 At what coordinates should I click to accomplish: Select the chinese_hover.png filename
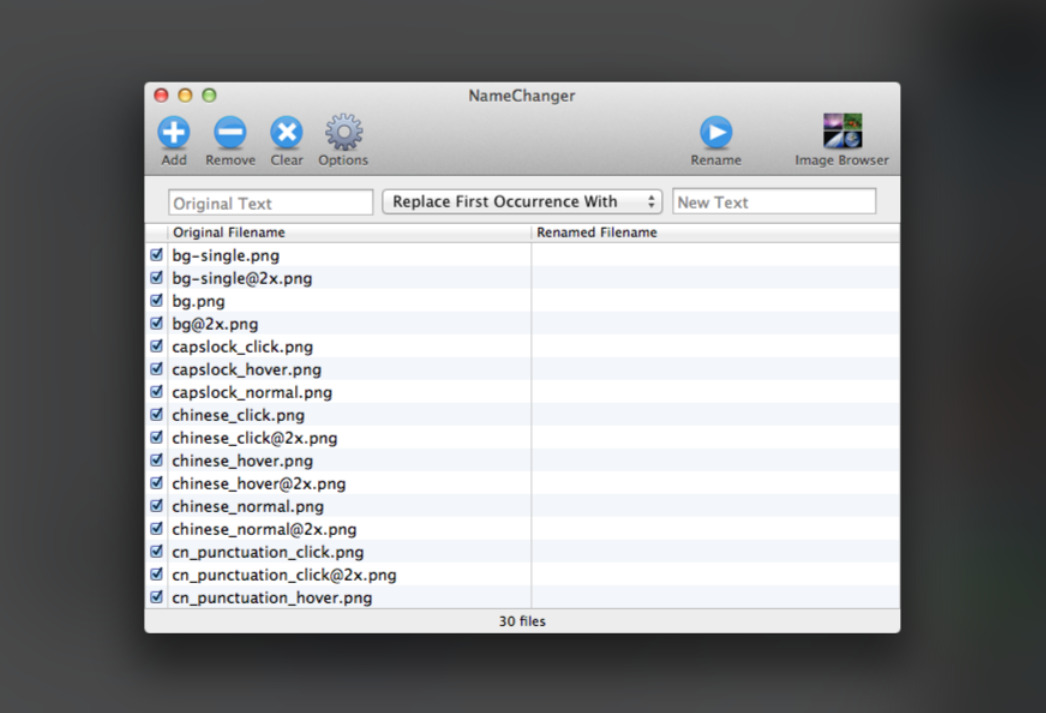point(242,461)
